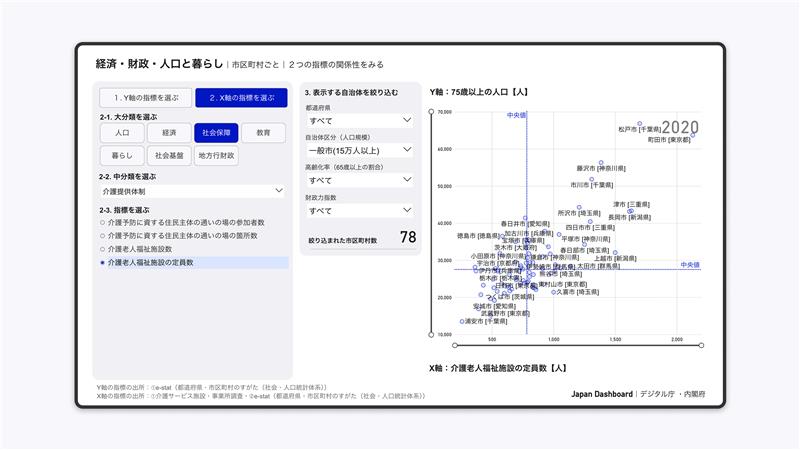Open the 財政力指数 dropdown showing すべて
Image resolution: width=800 pixels, height=450 pixels.
click(x=360, y=211)
